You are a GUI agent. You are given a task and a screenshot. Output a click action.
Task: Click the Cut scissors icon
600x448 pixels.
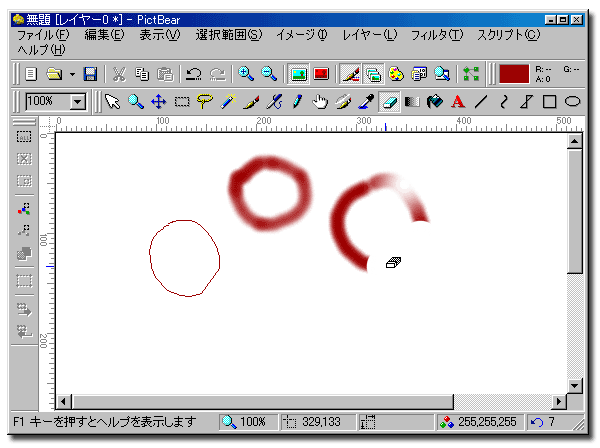click(119, 74)
